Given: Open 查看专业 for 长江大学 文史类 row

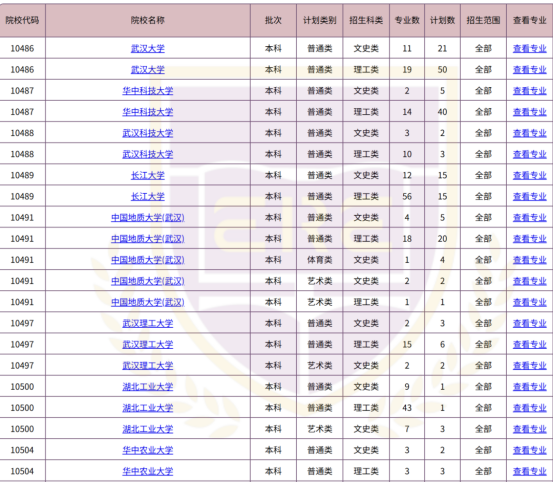Looking at the screenshot, I should 529,175.
